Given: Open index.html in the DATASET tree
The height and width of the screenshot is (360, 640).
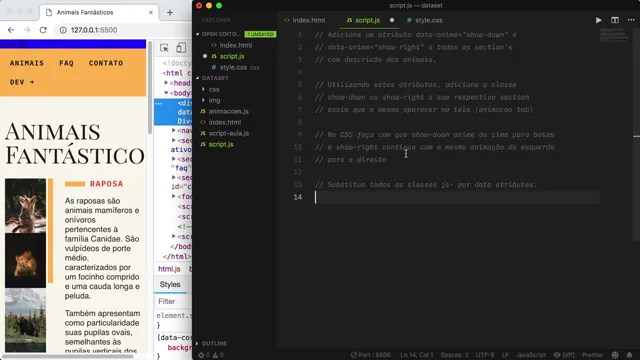Looking at the screenshot, I should (x=224, y=122).
